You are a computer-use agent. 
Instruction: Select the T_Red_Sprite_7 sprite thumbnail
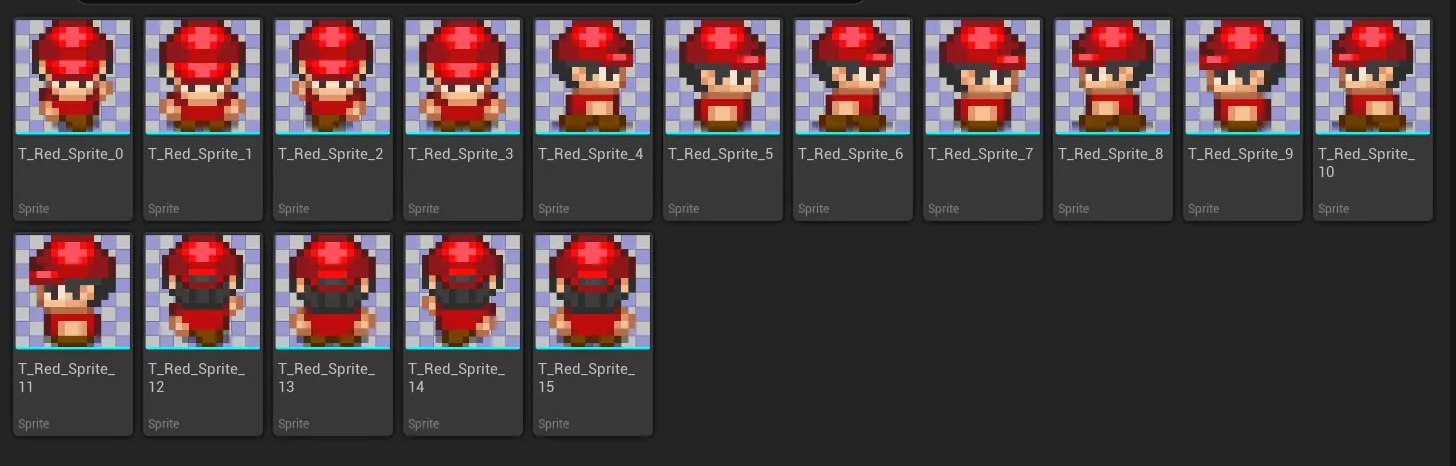pyautogui.click(x=983, y=76)
